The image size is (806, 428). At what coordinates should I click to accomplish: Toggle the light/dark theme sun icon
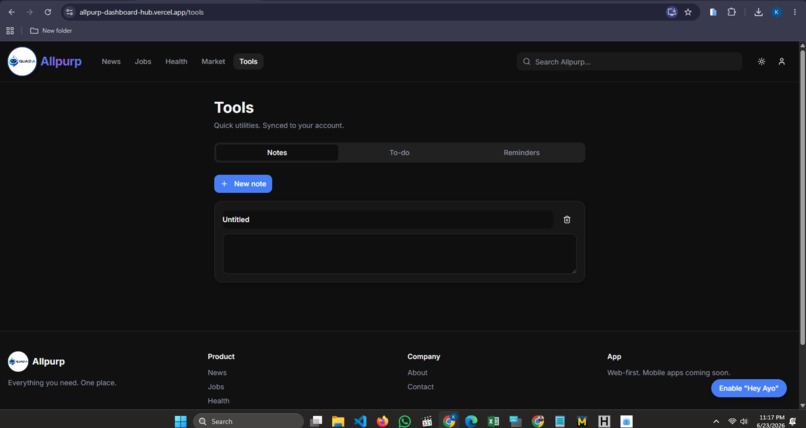tap(761, 62)
